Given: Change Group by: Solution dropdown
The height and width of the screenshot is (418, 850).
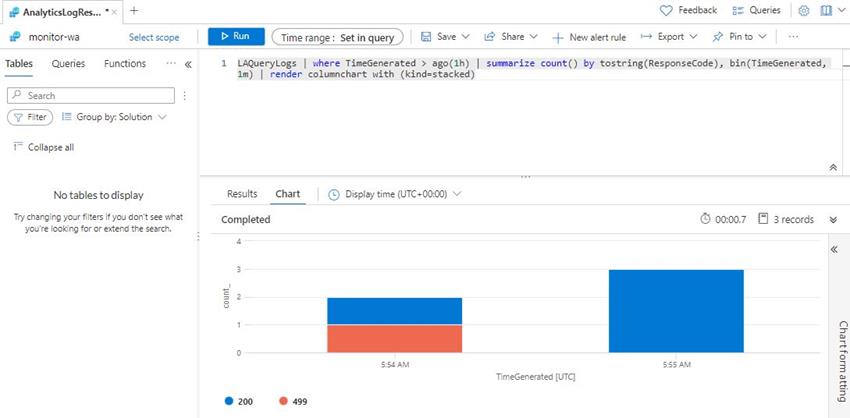Looking at the screenshot, I should (x=114, y=117).
